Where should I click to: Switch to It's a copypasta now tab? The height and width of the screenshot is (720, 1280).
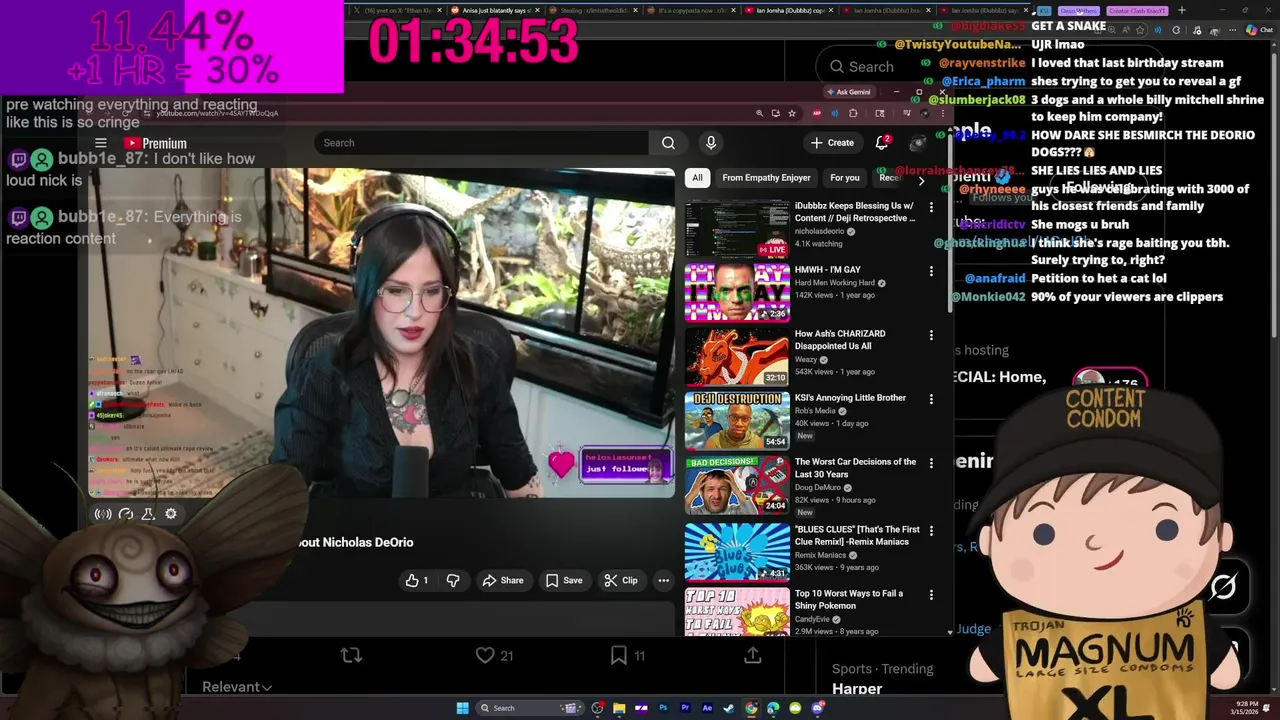coord(689,10)
